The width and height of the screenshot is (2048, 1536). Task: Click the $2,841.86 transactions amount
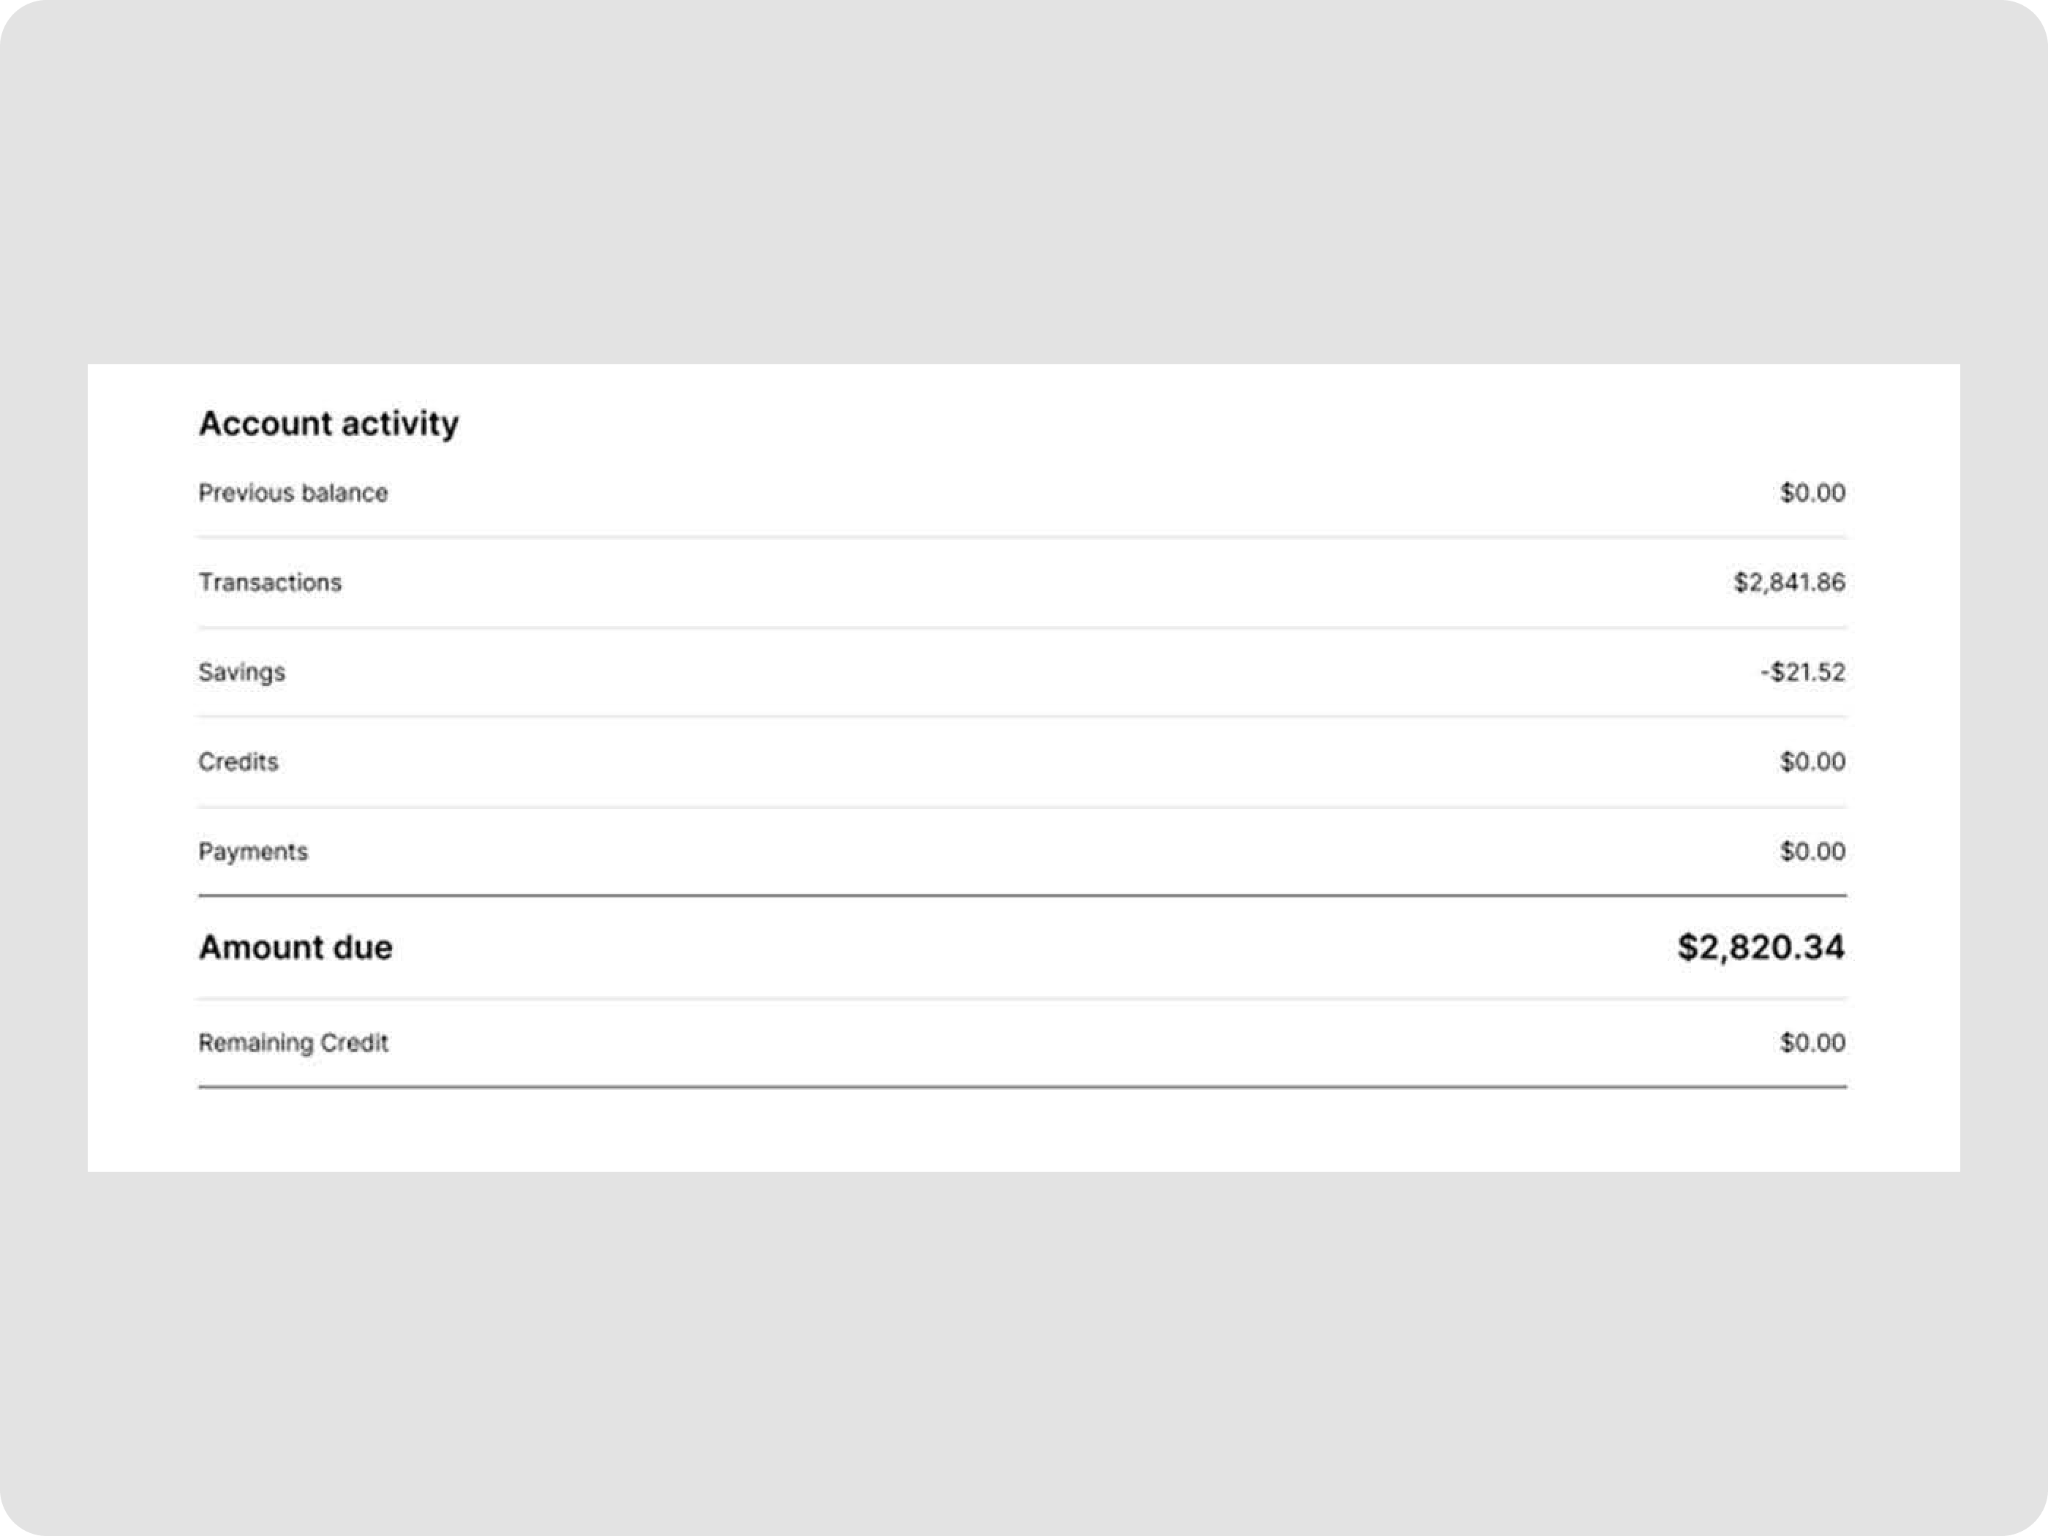click(x=1789, y=582)
